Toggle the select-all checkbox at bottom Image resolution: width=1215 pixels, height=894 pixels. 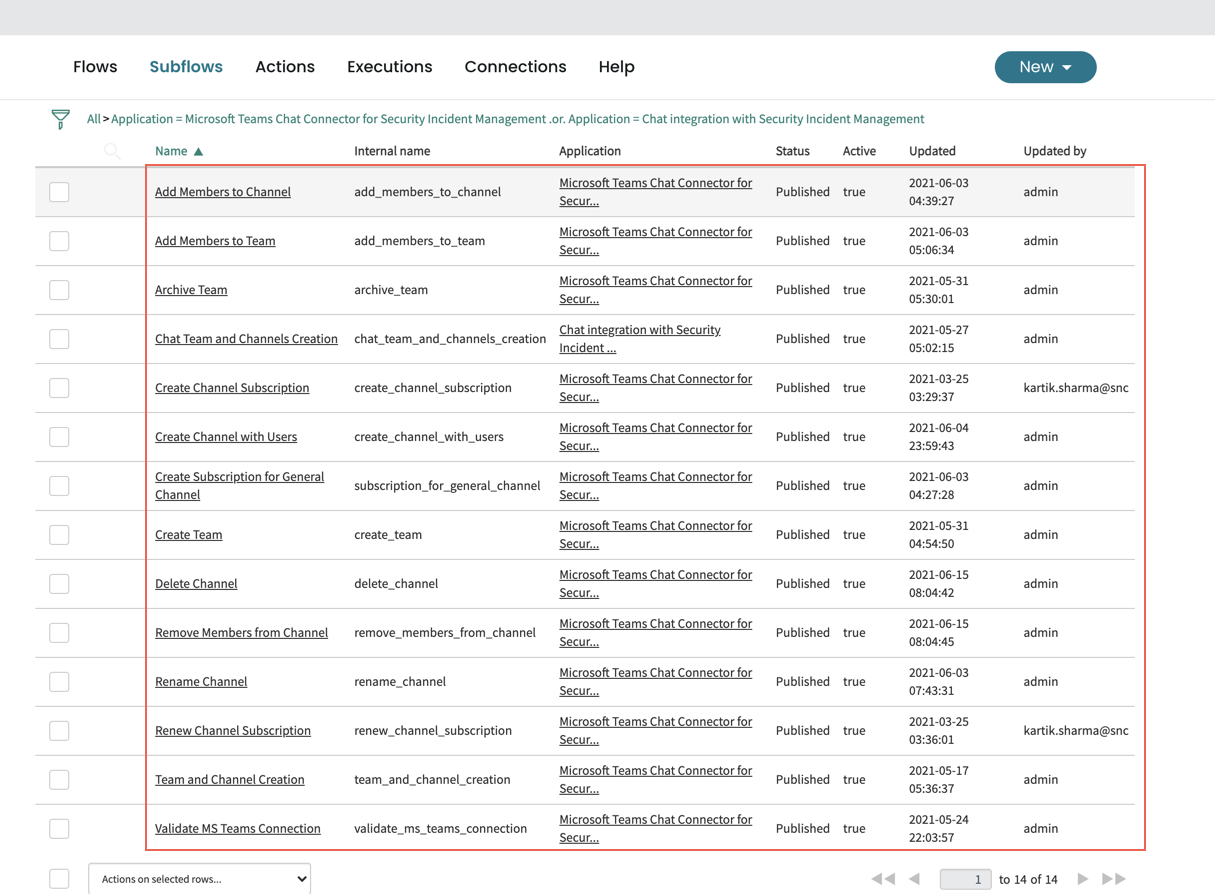click(x=59, y=878)
